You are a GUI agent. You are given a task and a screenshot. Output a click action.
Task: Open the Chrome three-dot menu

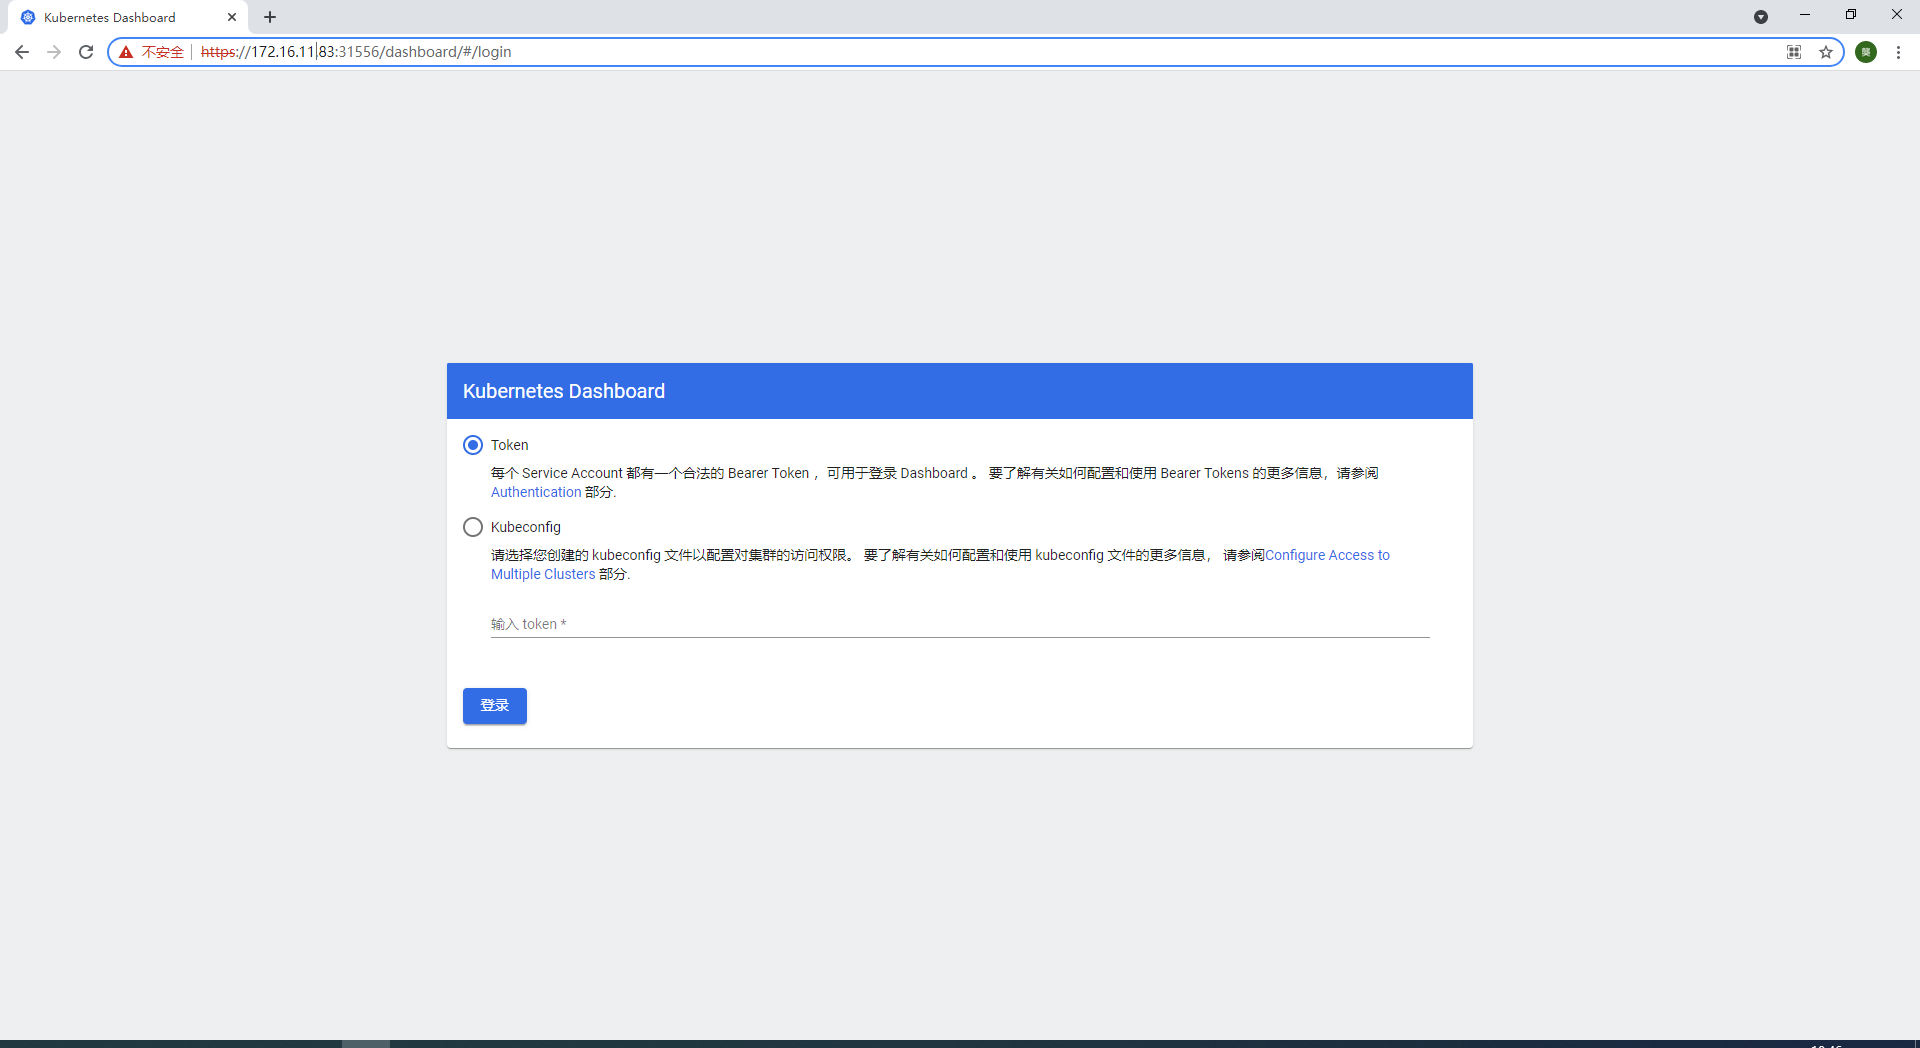coord(1898,52)
